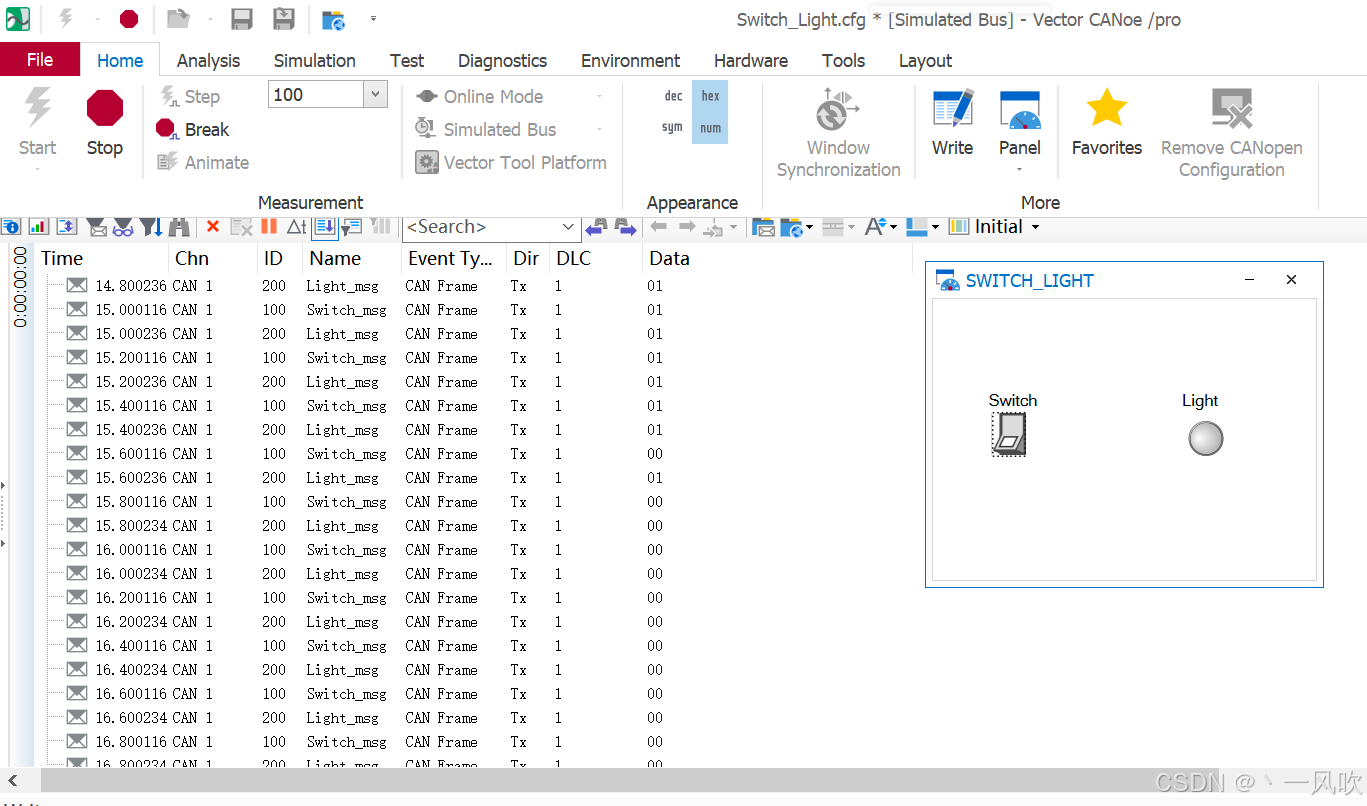The image size is (1367, 806).
Task: Select sym symbolic display
Action: [x=672, y=128]
